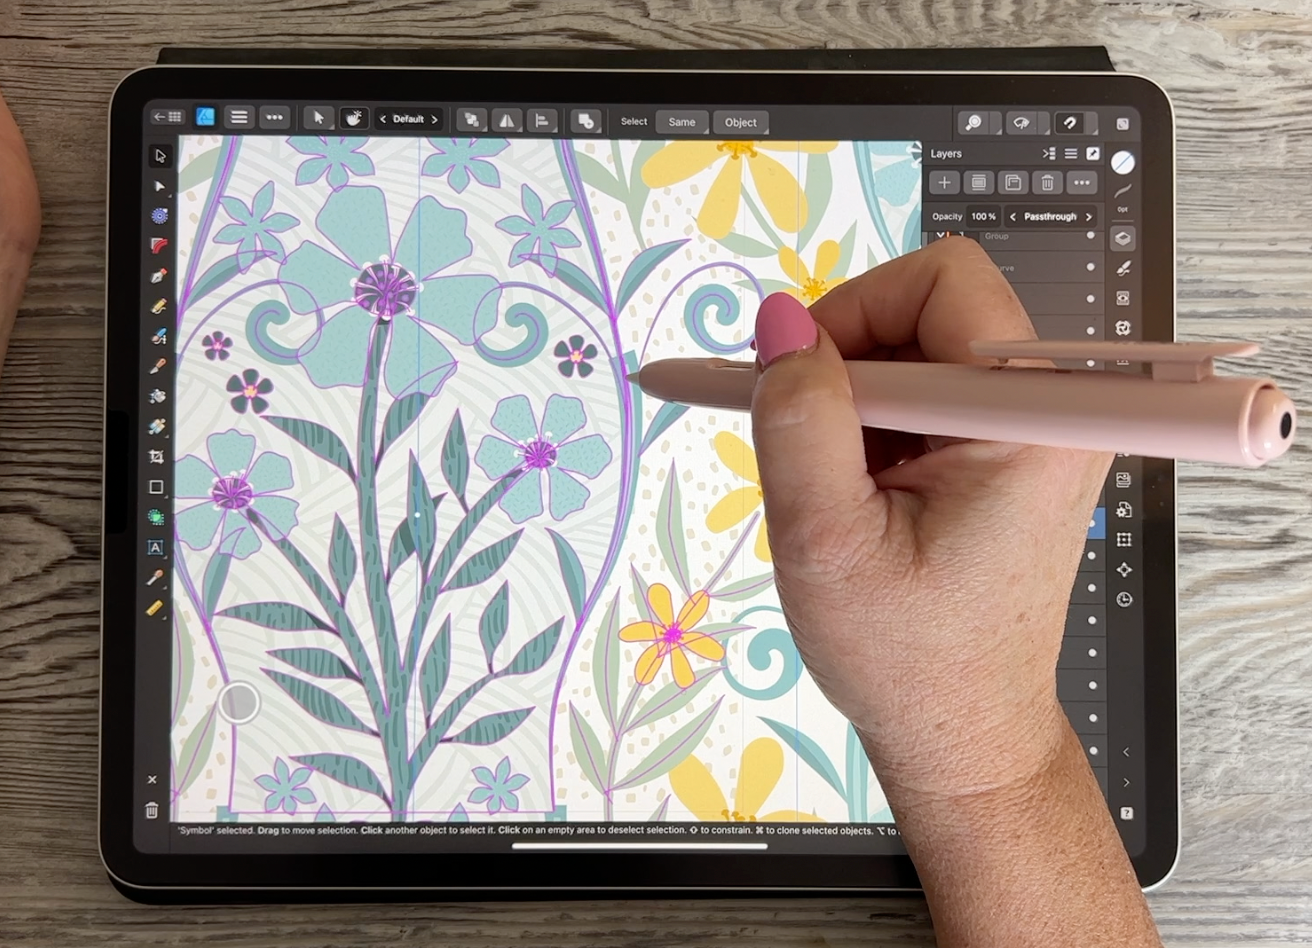Image resolution: width=1312 pixels, height=948 pixels.
Task: Open the Object selection dropdown
Action: [x=740, y=122]
